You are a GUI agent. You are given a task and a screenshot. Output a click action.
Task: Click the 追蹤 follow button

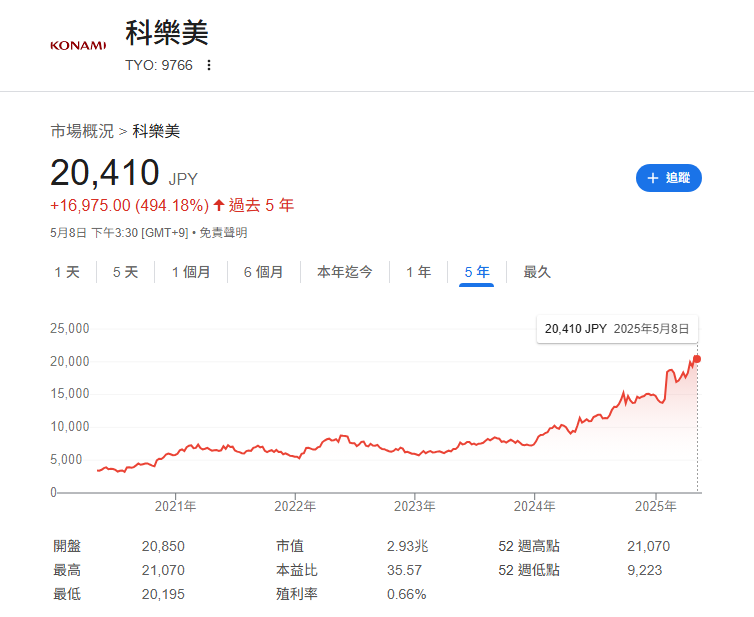pos(668,178)
